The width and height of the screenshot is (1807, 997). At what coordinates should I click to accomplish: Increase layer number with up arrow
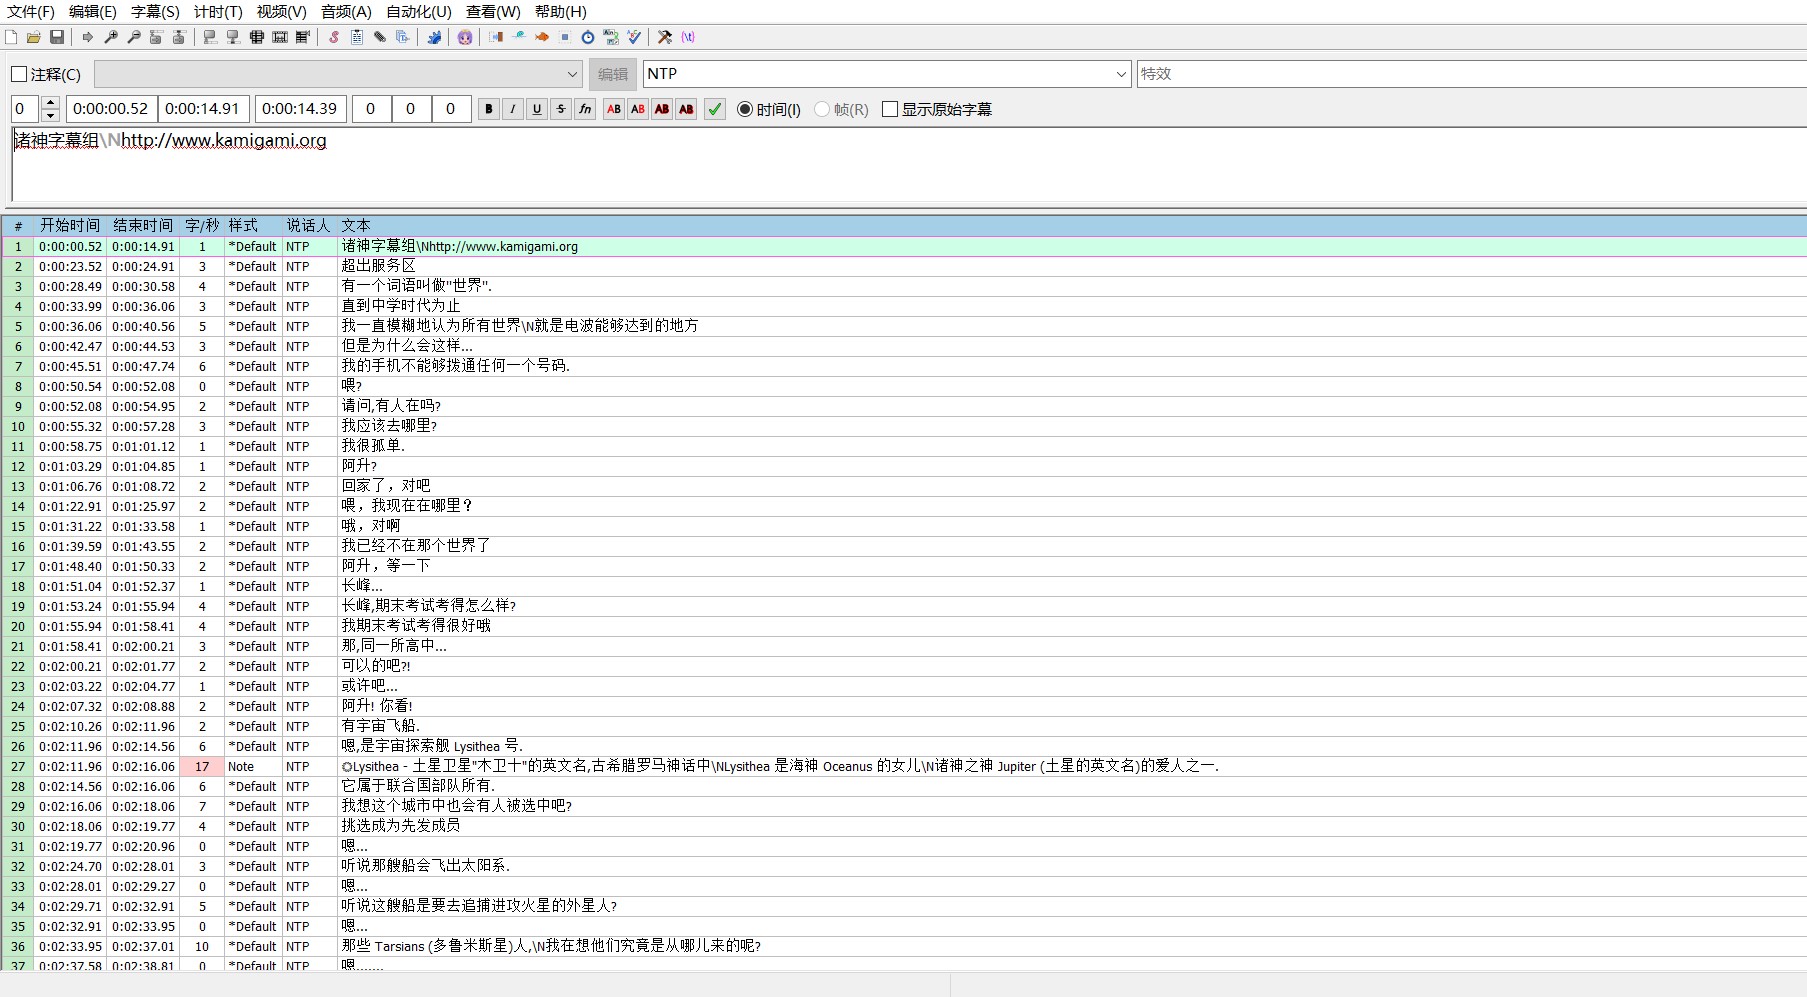50,103
